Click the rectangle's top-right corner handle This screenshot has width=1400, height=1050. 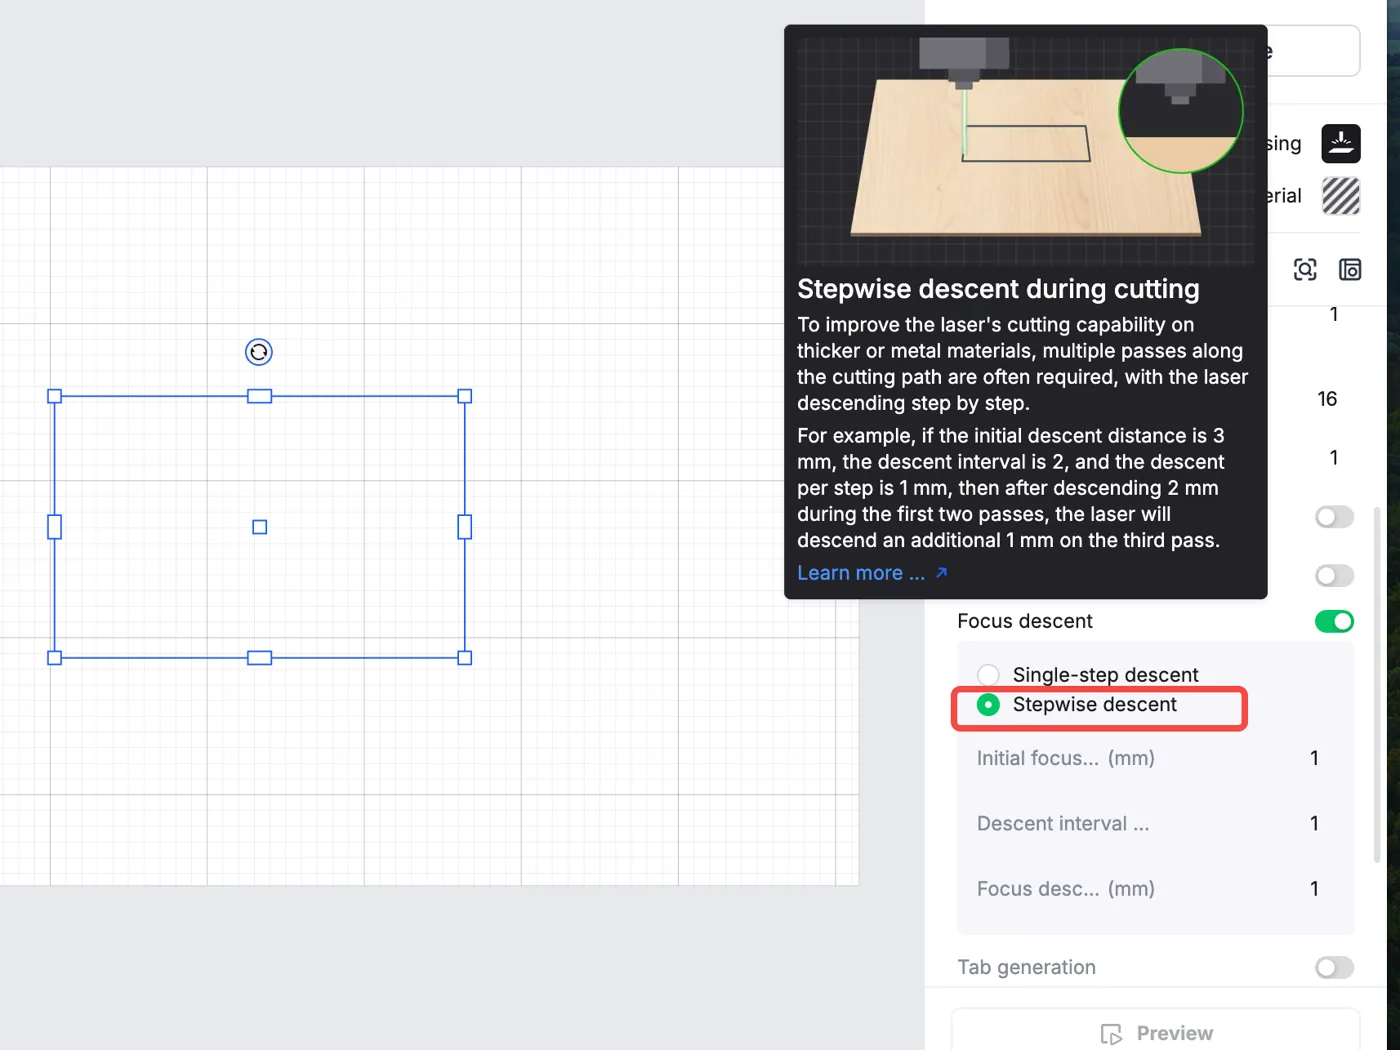(x=465, y=396)
